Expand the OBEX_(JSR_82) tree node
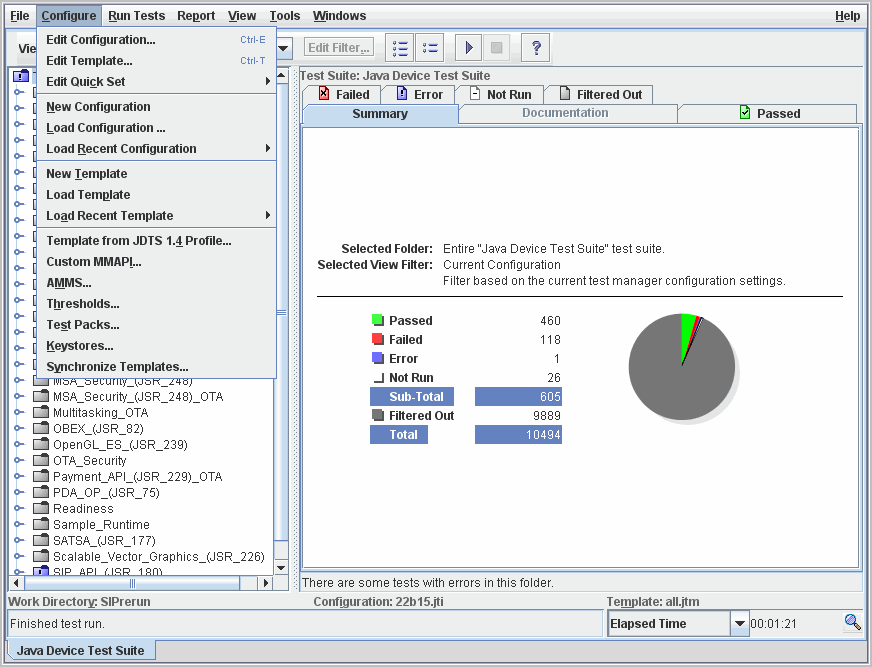Image resolution: width=872 pixels, height=667 pixels. [19, 428]
